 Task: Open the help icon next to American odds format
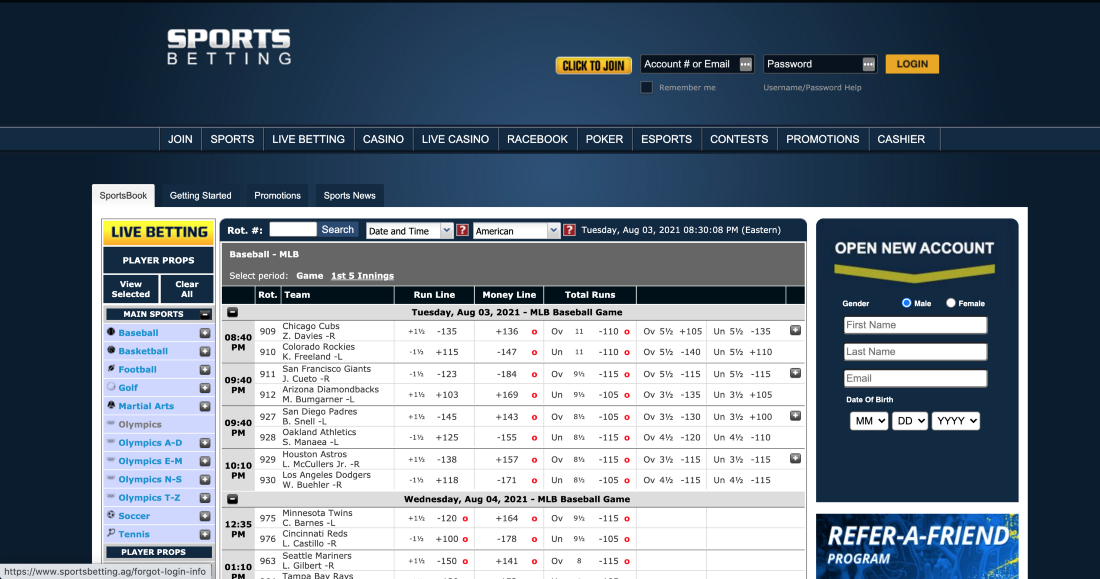pyautogui.click(x=569, y=230)
